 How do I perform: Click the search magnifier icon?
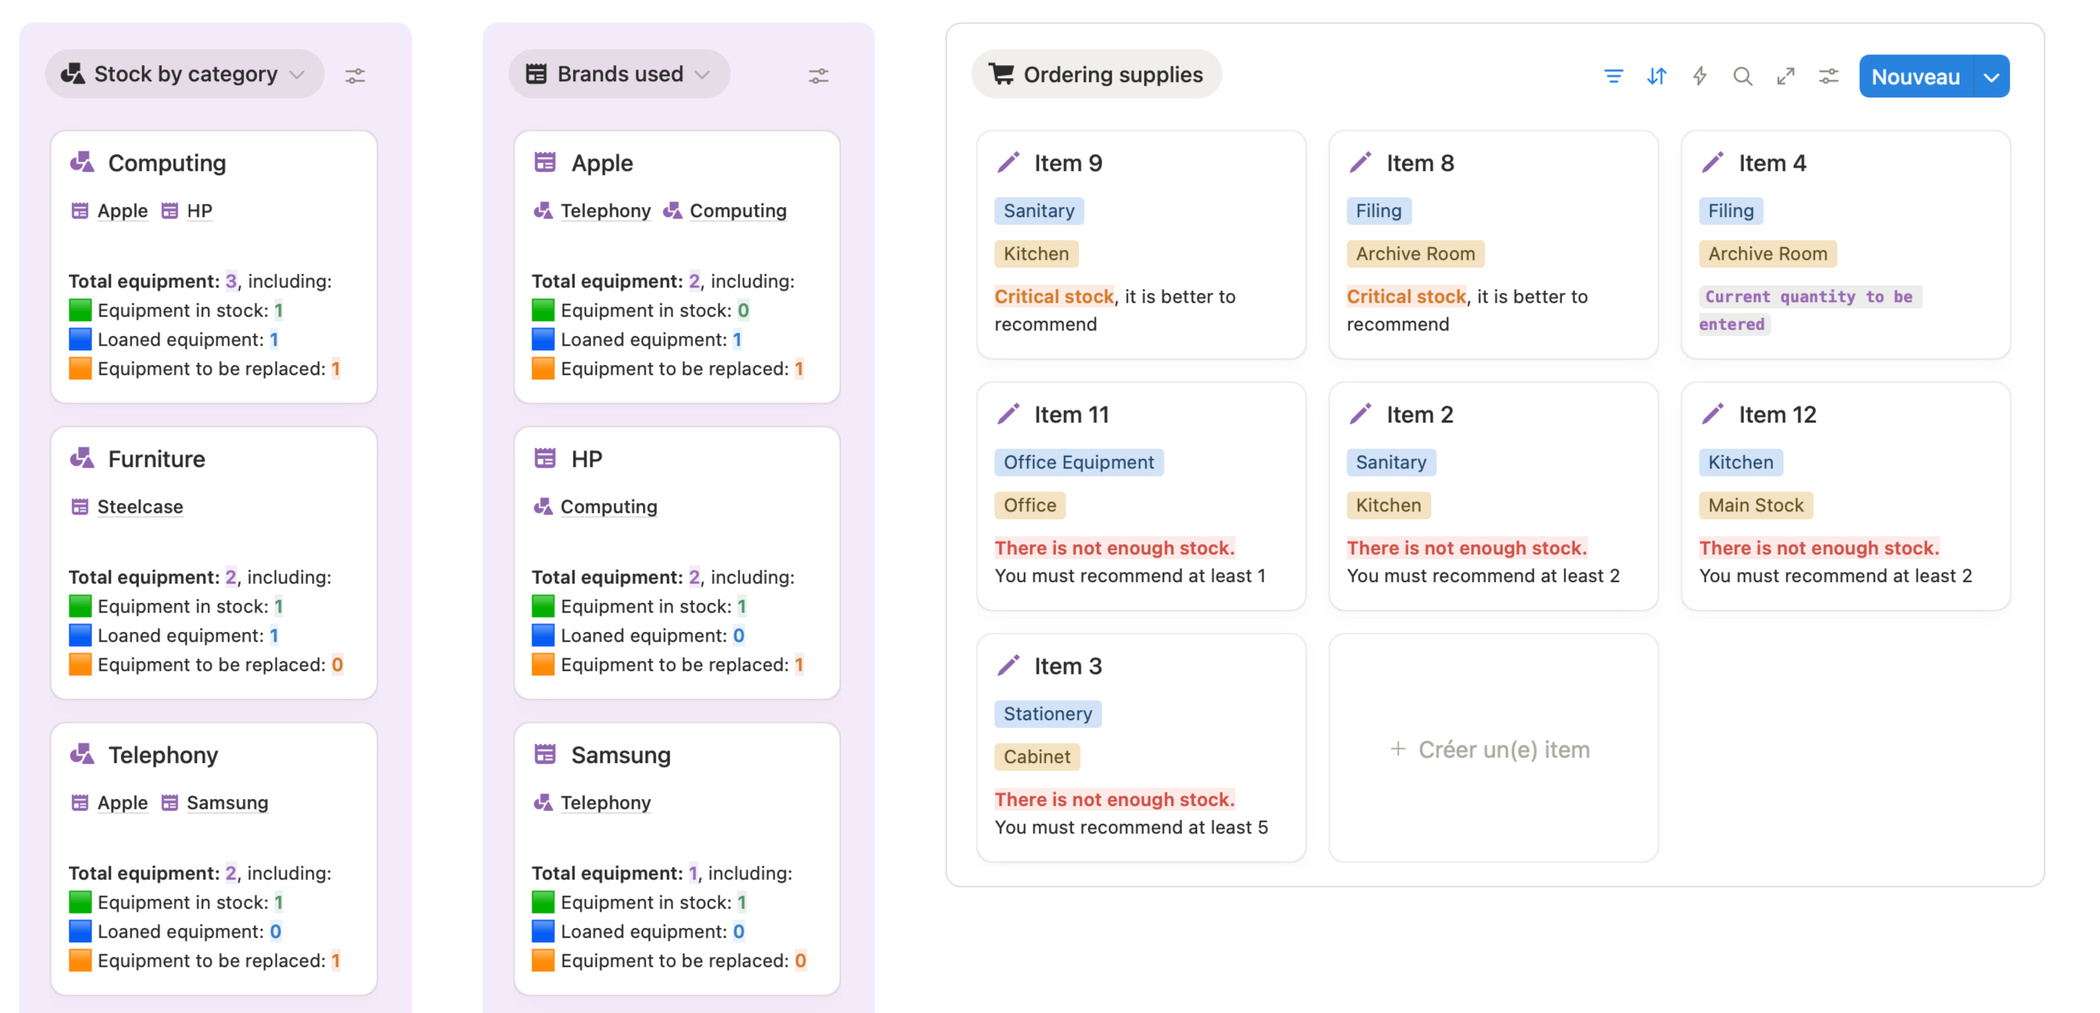pyautogui.click(x=1742, y=76)
